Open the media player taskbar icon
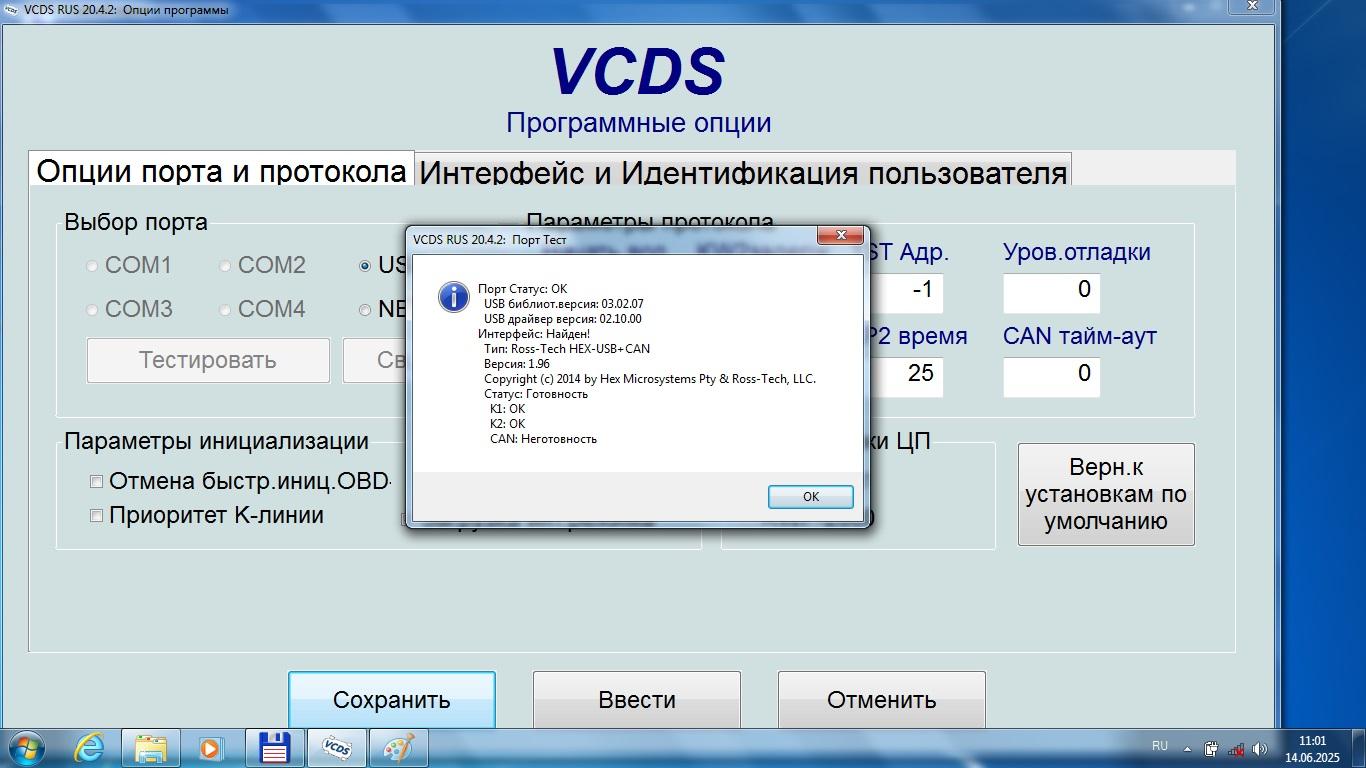 point(210,747)
